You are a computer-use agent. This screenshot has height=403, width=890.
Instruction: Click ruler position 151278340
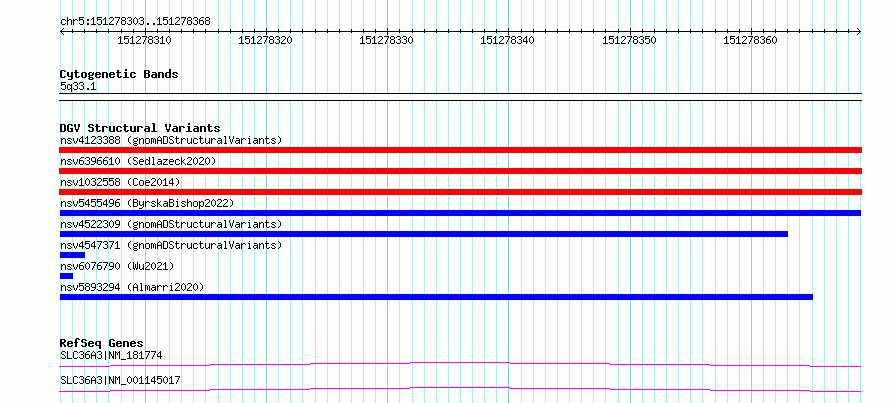pyautogui.click(x=507, y=40)
